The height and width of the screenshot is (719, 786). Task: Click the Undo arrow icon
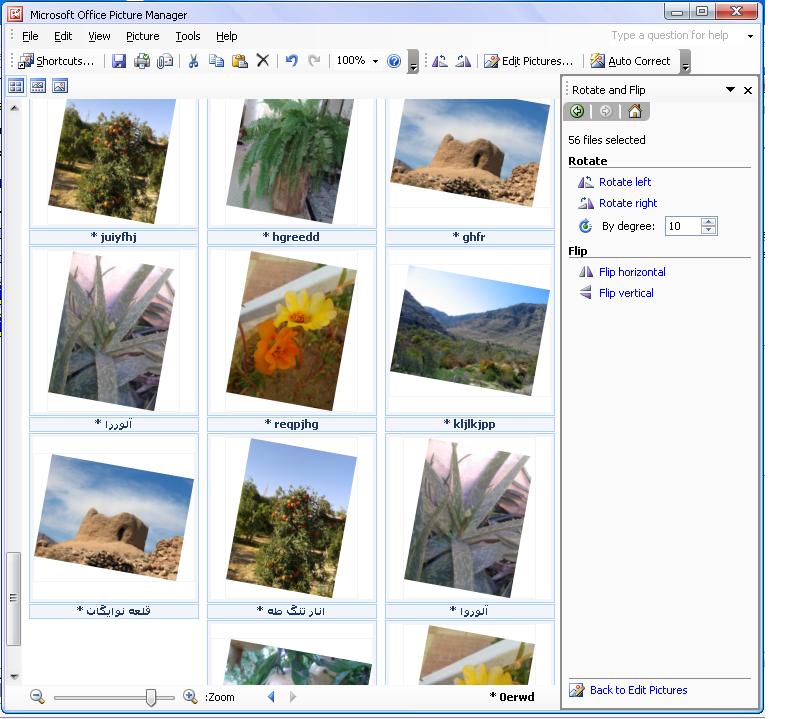pos(291,61)
